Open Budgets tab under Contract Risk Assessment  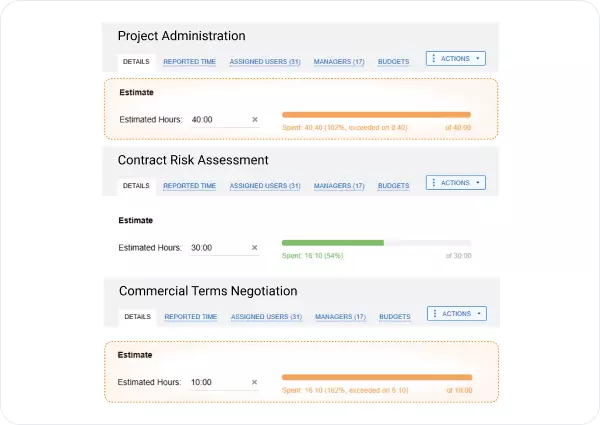coord(393,186)
